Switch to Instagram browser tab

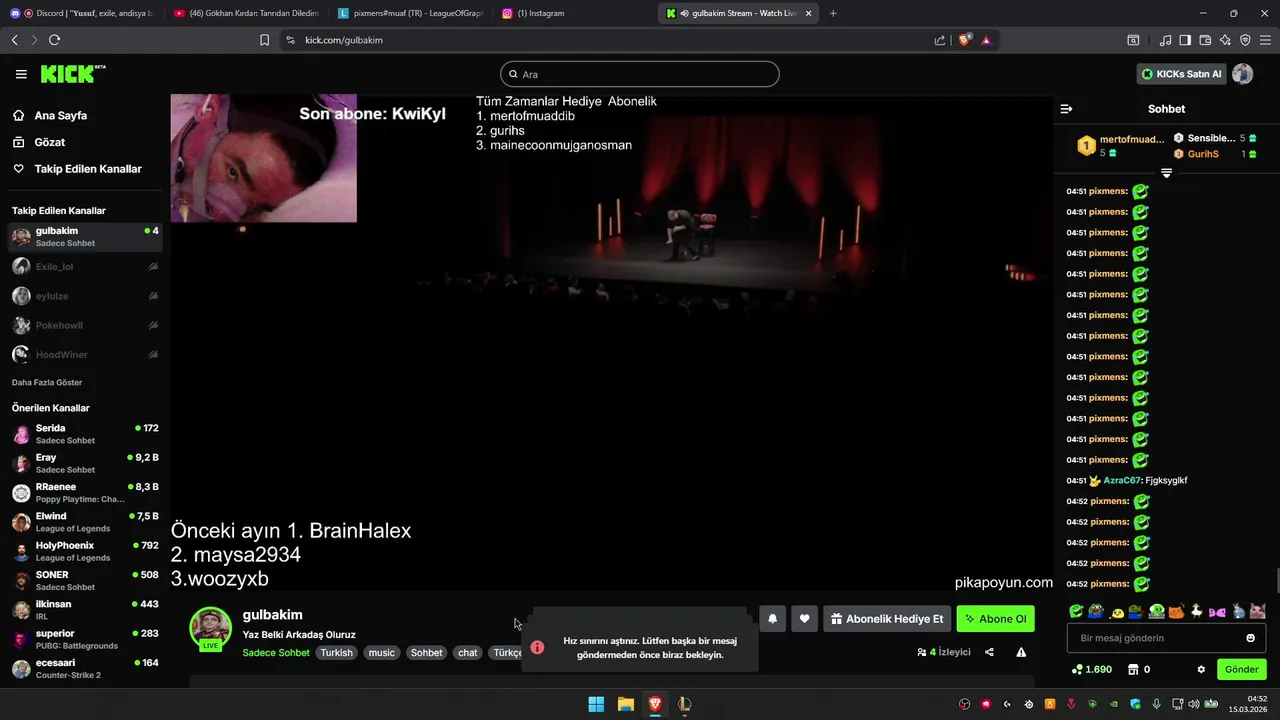(x=575, y=13)
